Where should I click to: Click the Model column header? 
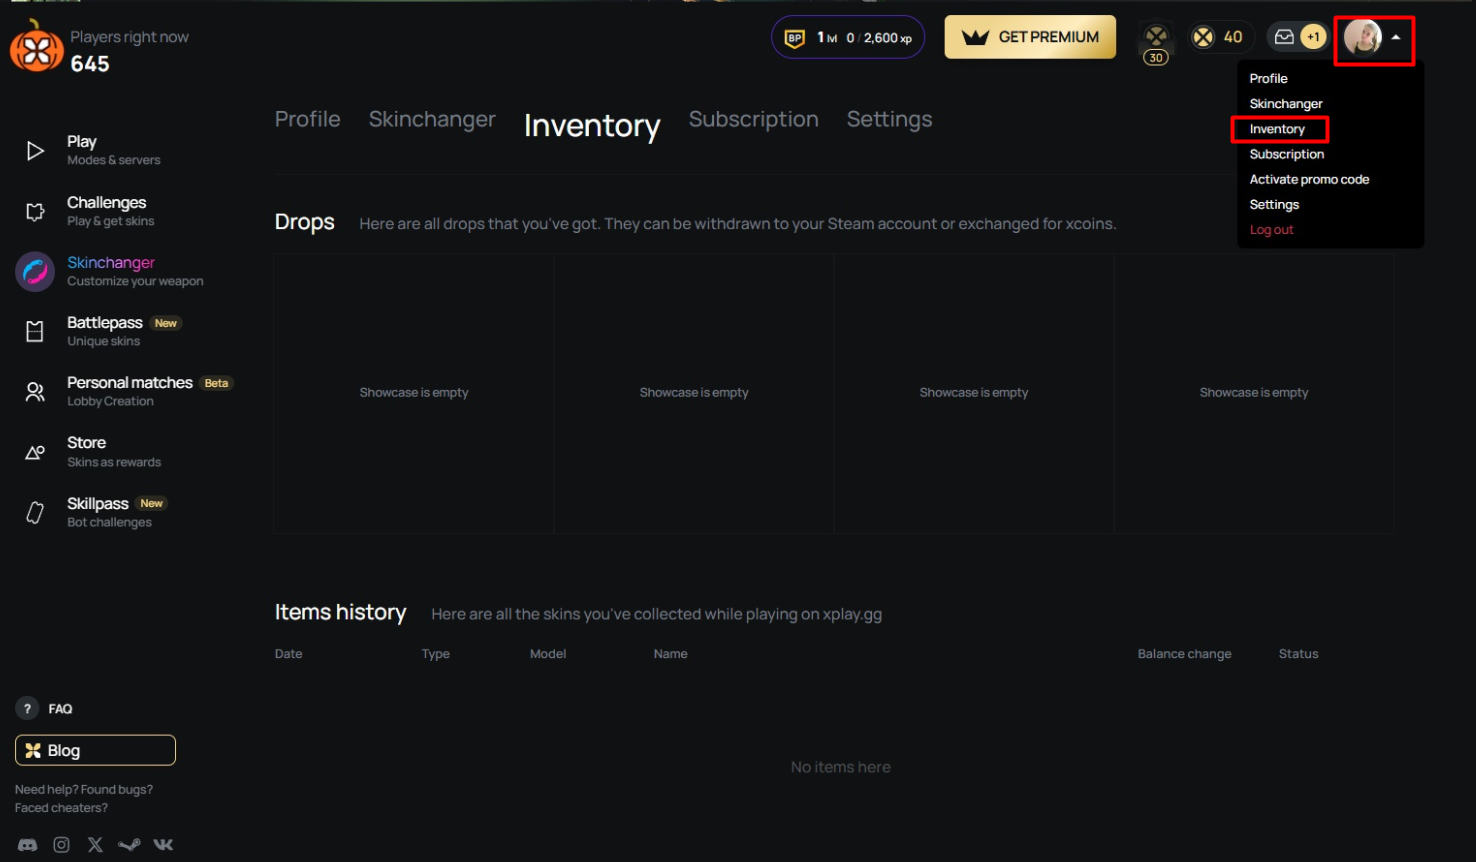[x=547, y=654]
